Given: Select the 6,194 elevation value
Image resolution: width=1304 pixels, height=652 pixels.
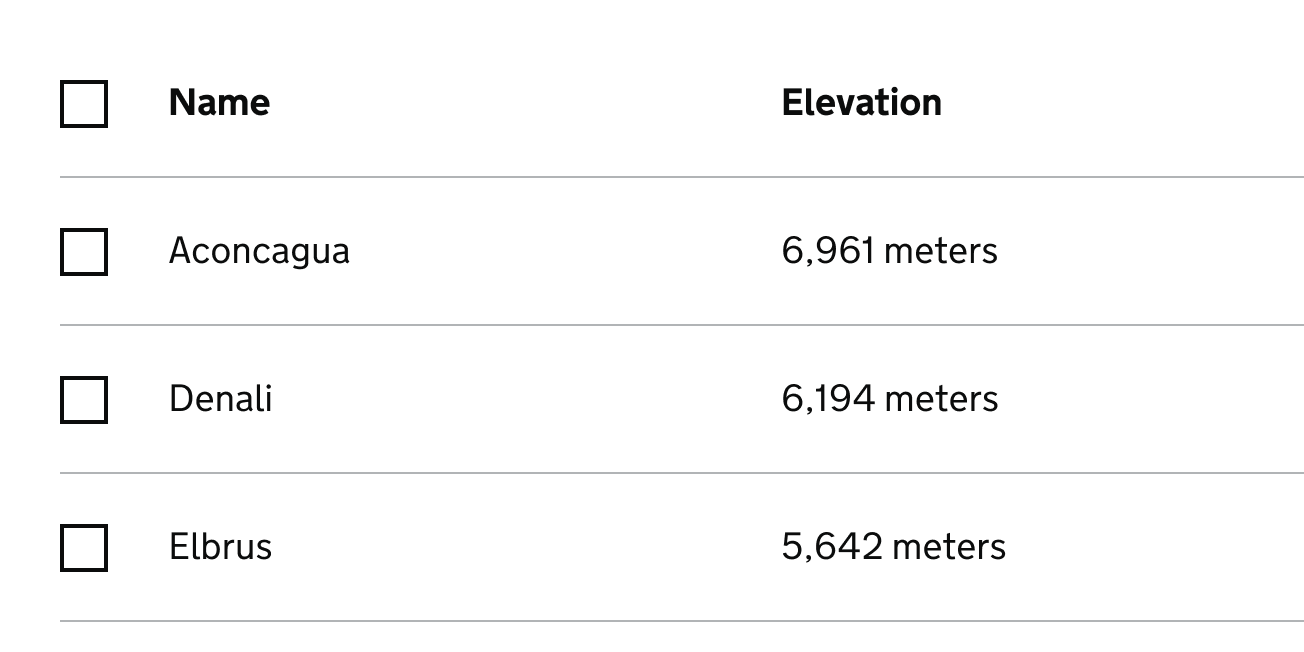Looking at the screenshot, I should pyautogui.click(x=828, y=399).
